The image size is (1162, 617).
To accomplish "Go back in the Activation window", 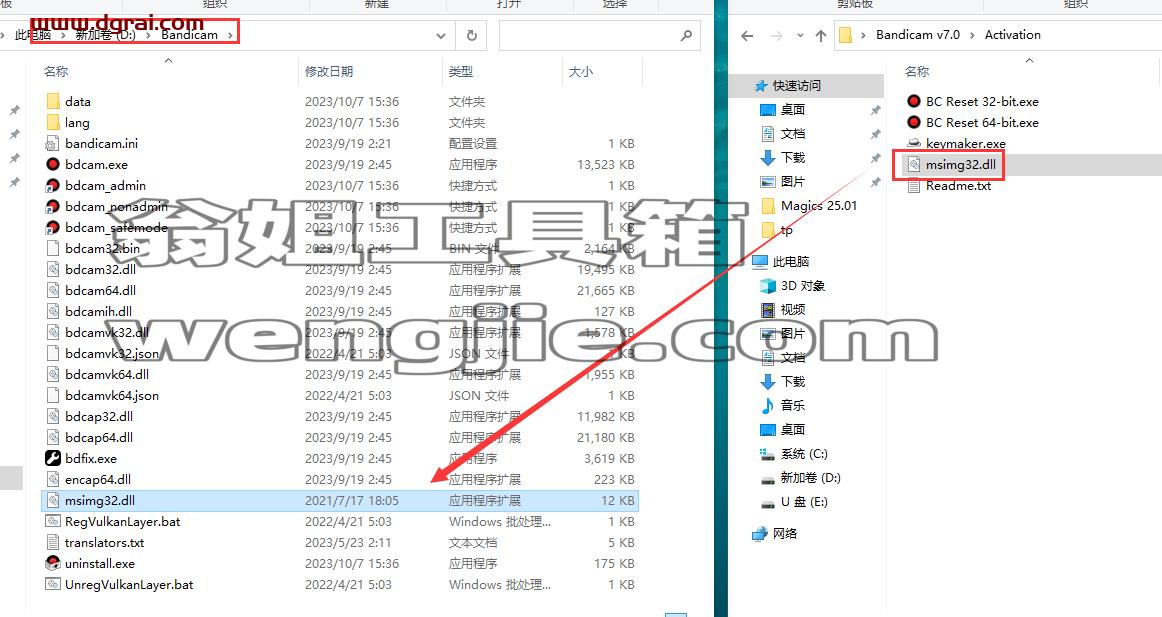I will click(747, 35).
